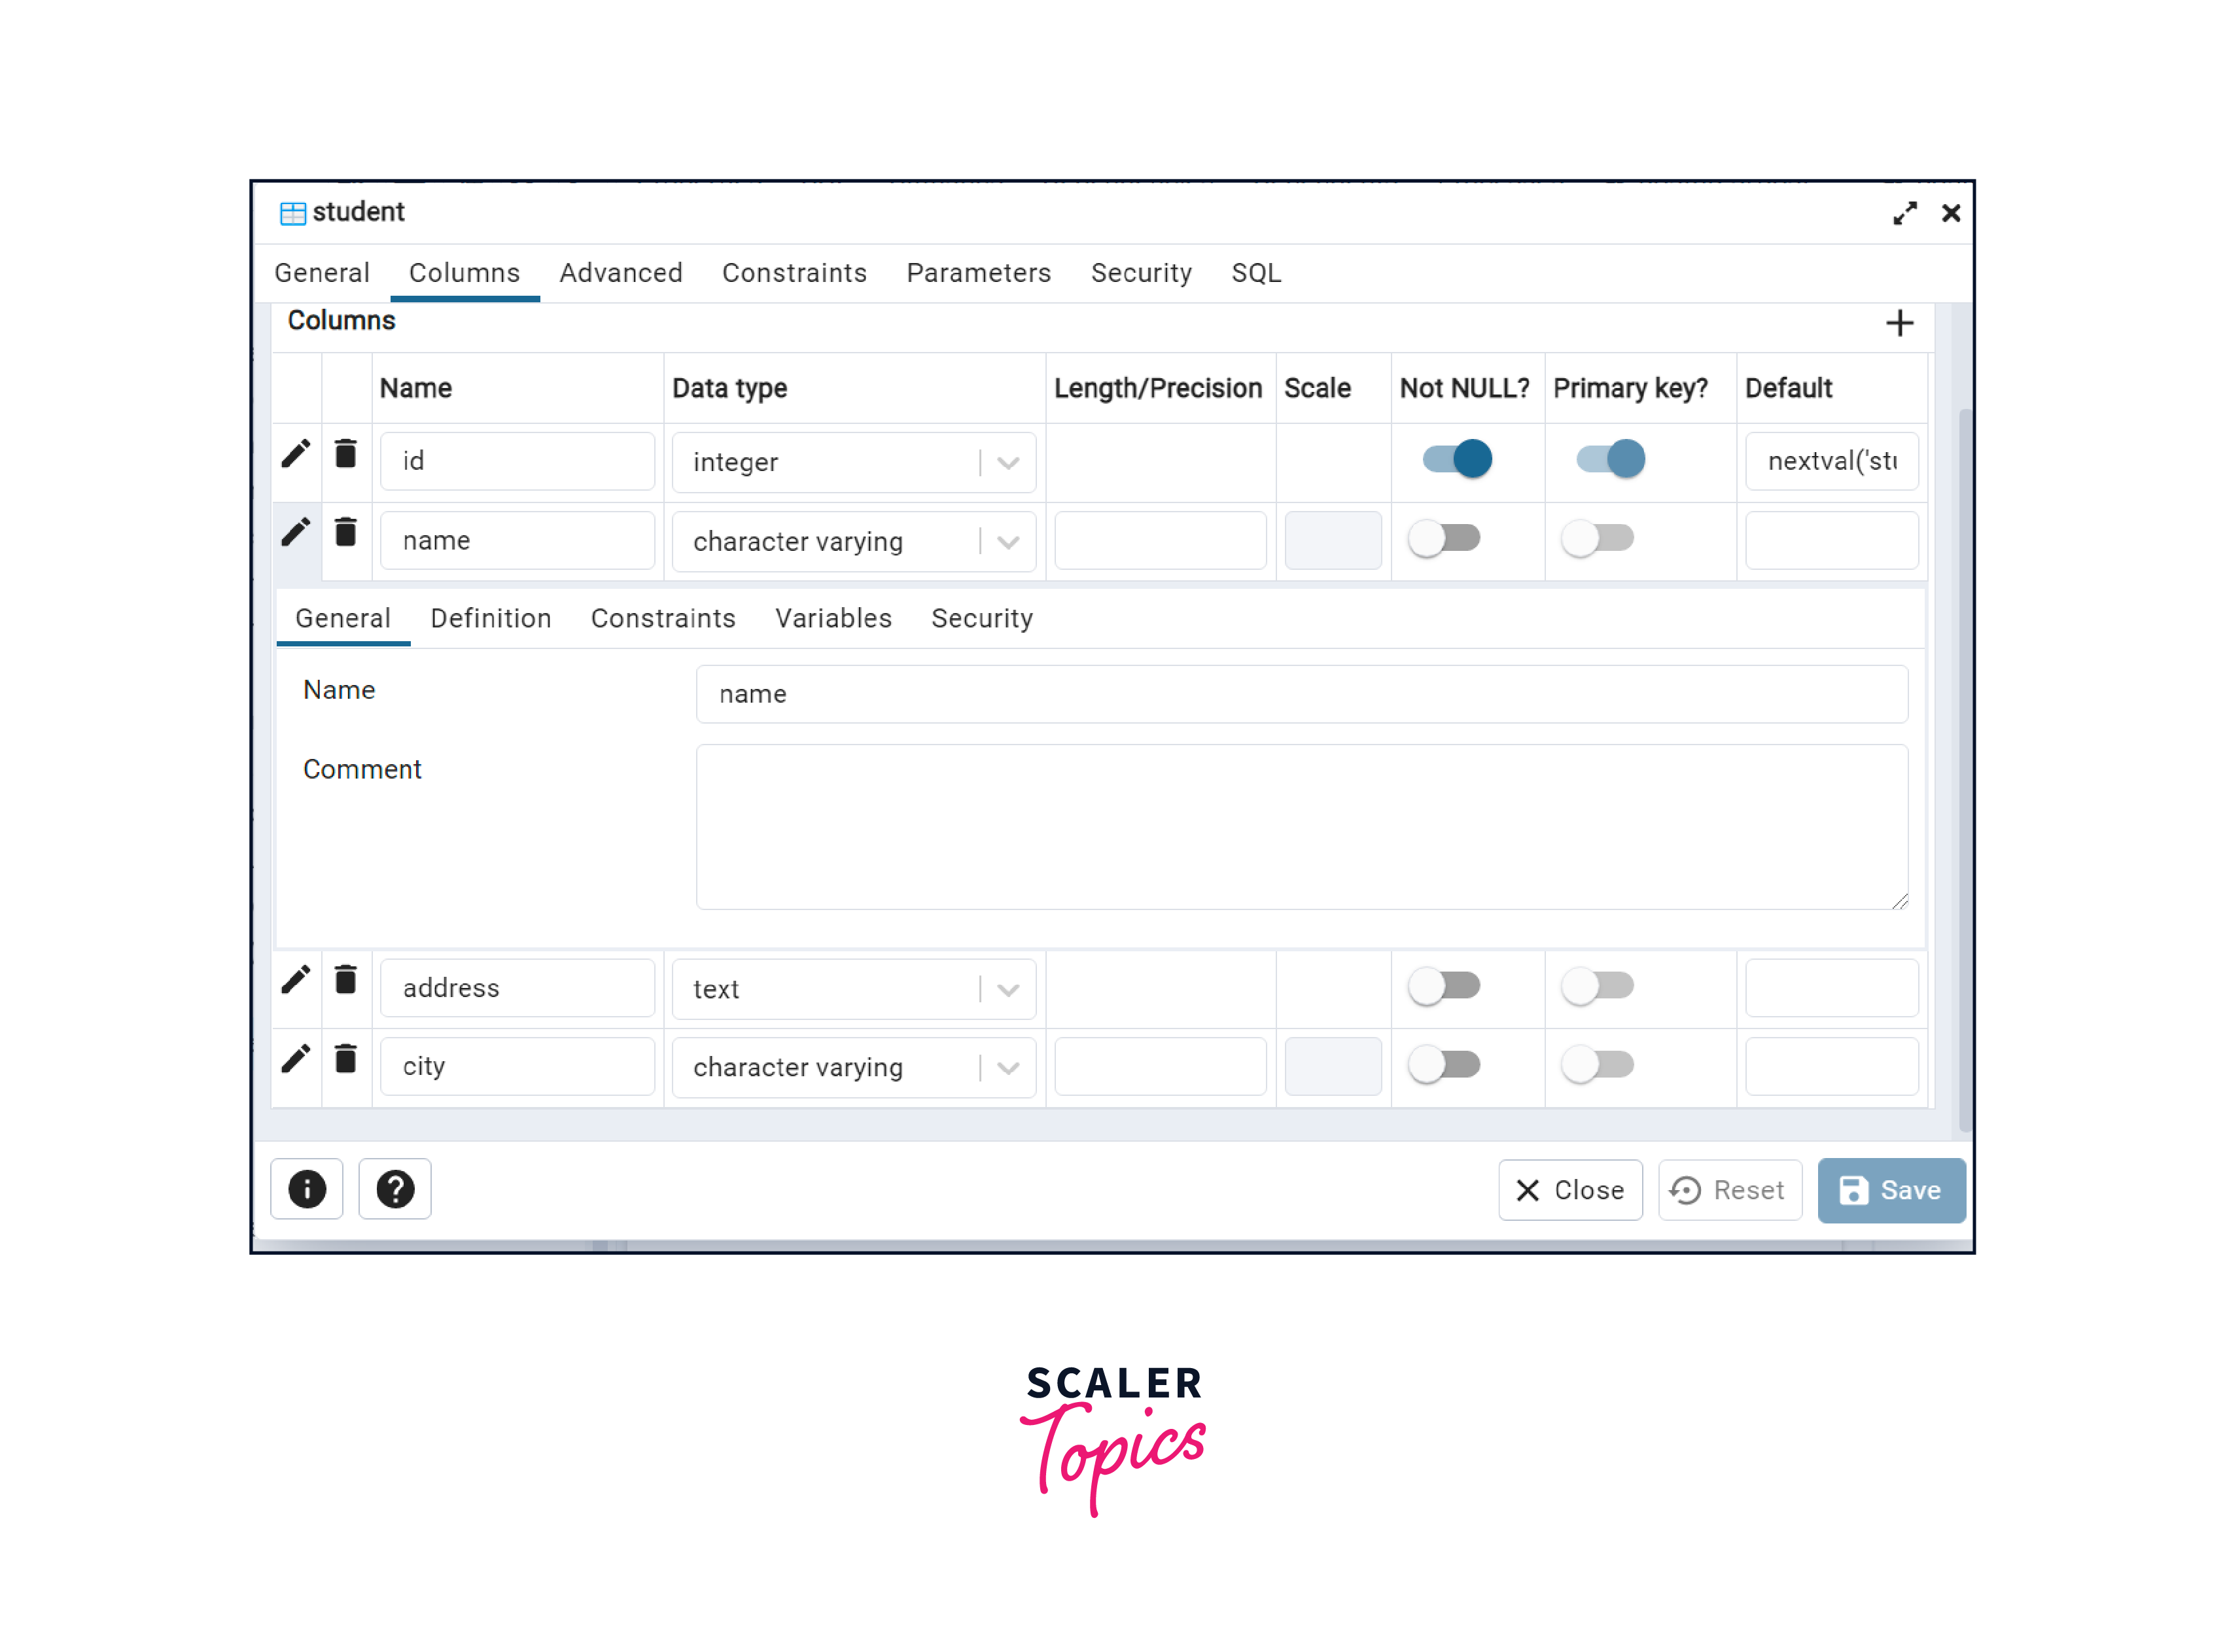Switch to the SQL tab
This screenshot has width=2225, height=1652.
tap(1256, 273)
